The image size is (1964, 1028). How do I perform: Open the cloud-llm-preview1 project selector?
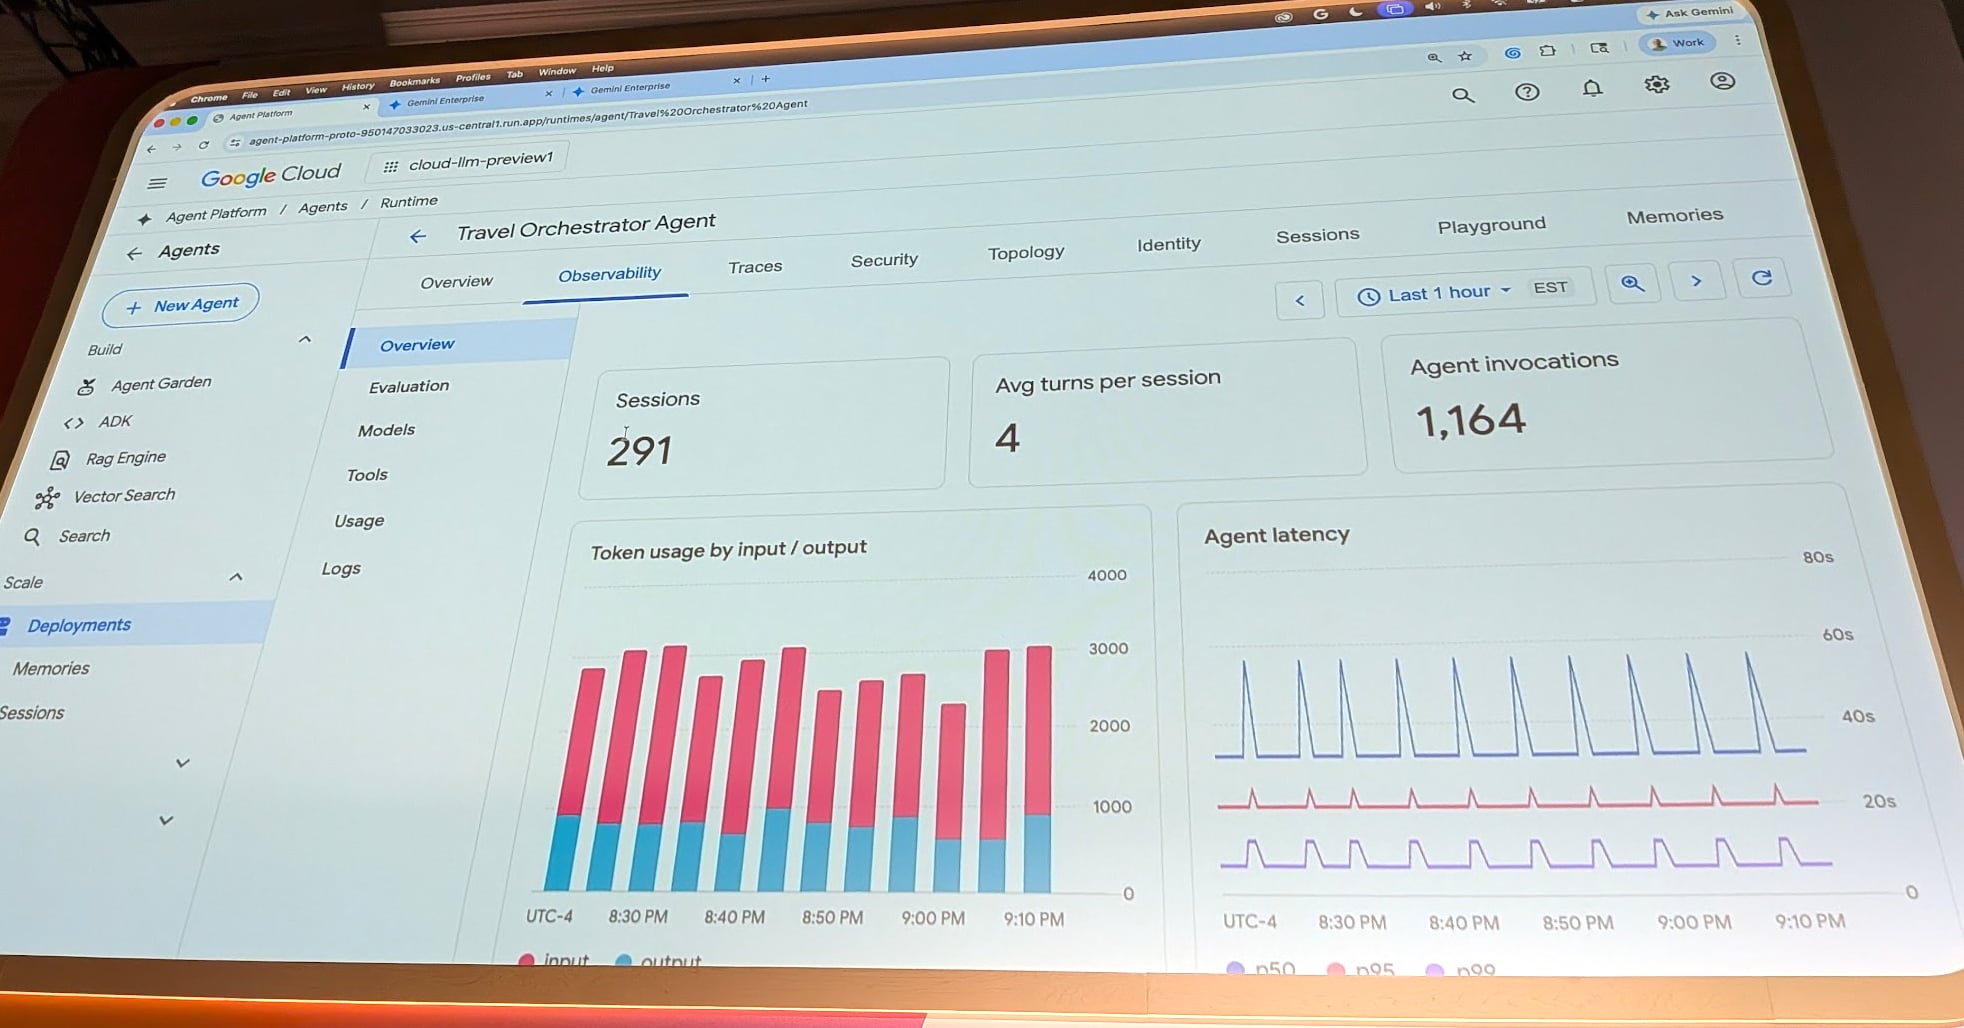point(468,161)
